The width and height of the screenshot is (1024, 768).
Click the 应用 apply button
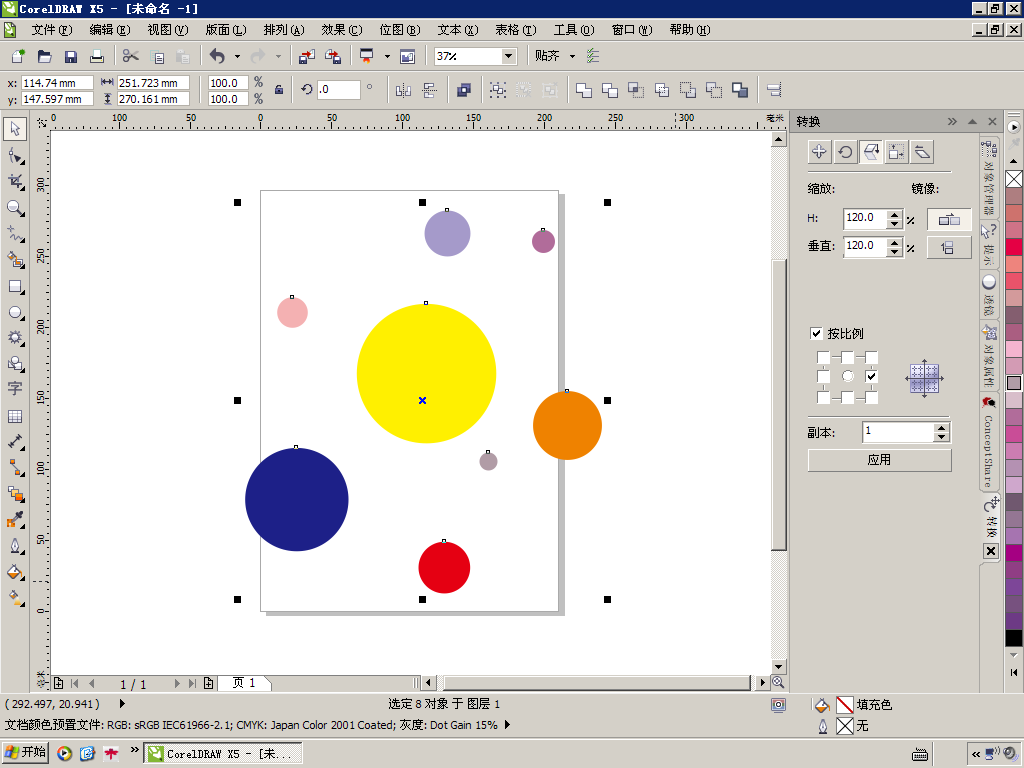click(879, 460)
